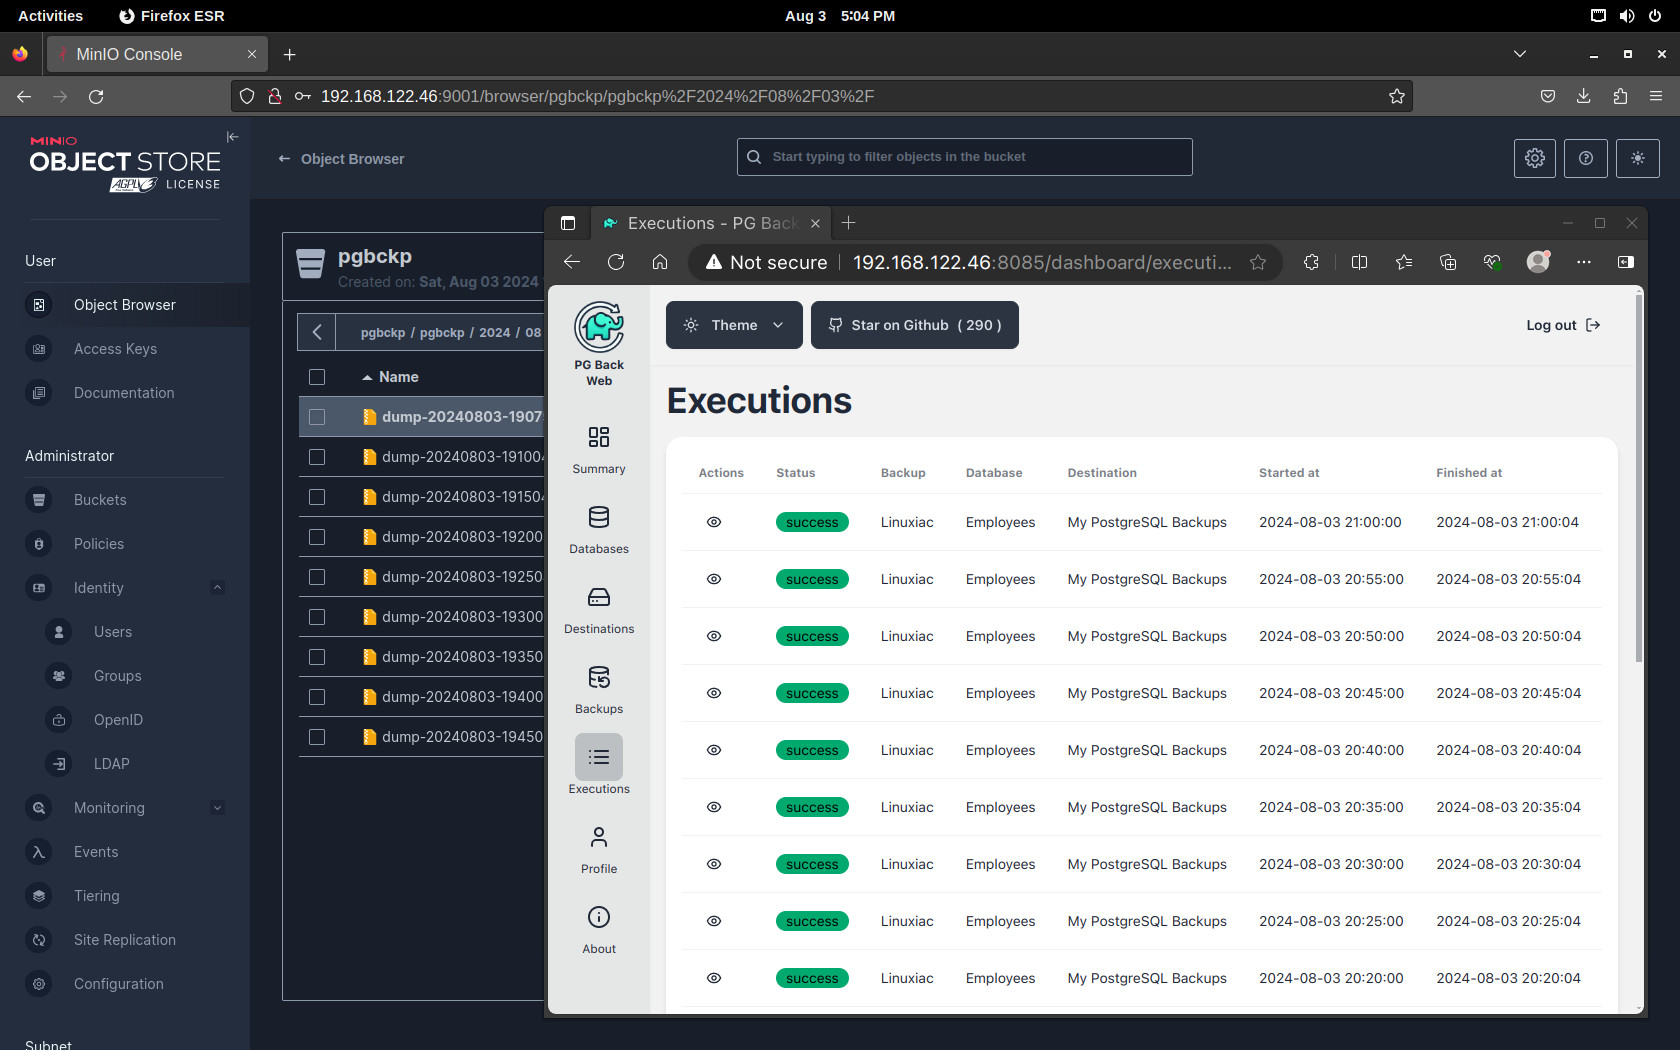Open Backups in PG Back Web sidebar

(599, 690)
